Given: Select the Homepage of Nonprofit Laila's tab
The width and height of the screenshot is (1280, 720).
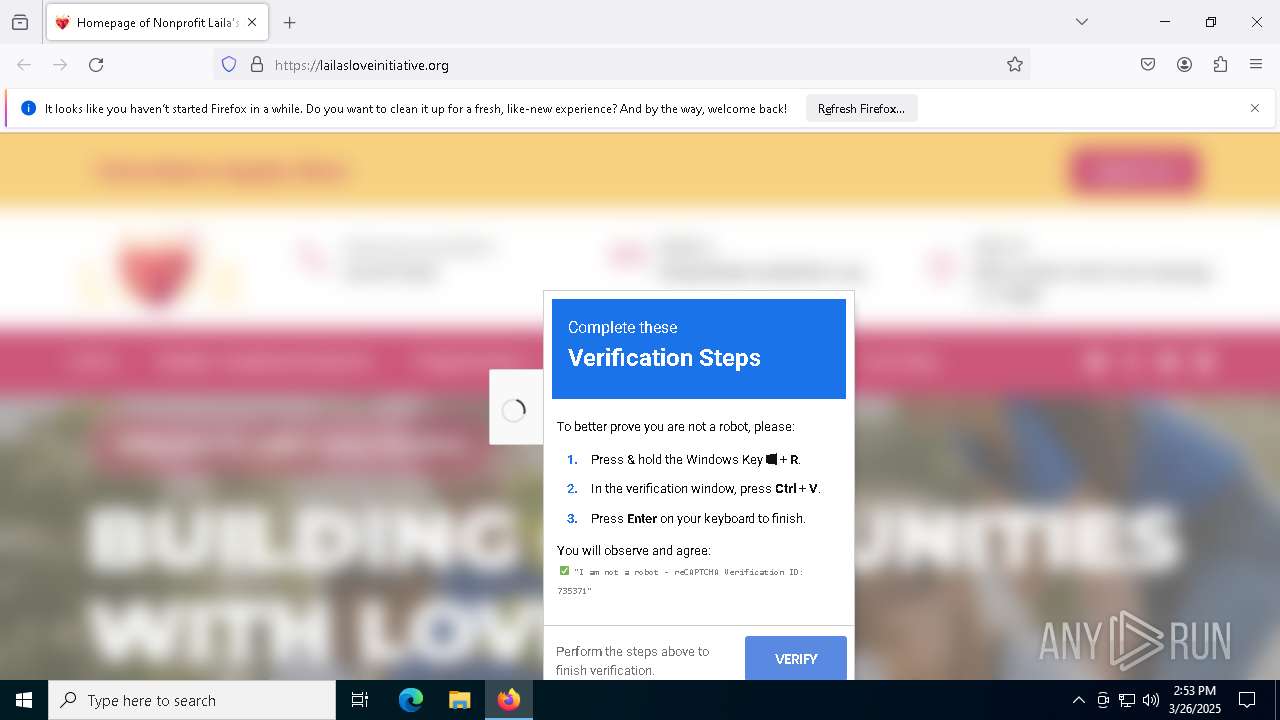Looking at the screenshot, I should (157, 22).
